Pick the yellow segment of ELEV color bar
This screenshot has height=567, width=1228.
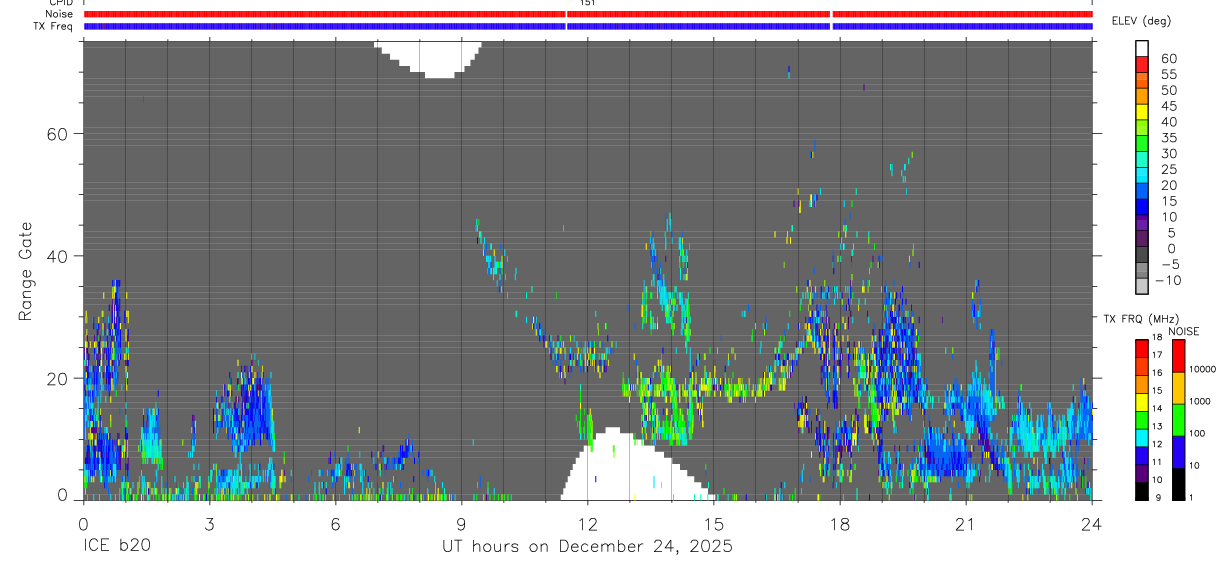point(1142,112)
